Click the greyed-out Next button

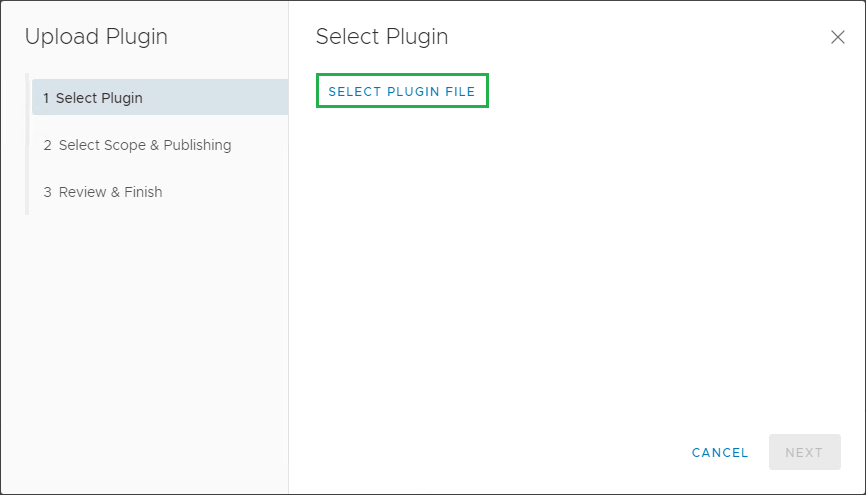(x=804, y=452)
